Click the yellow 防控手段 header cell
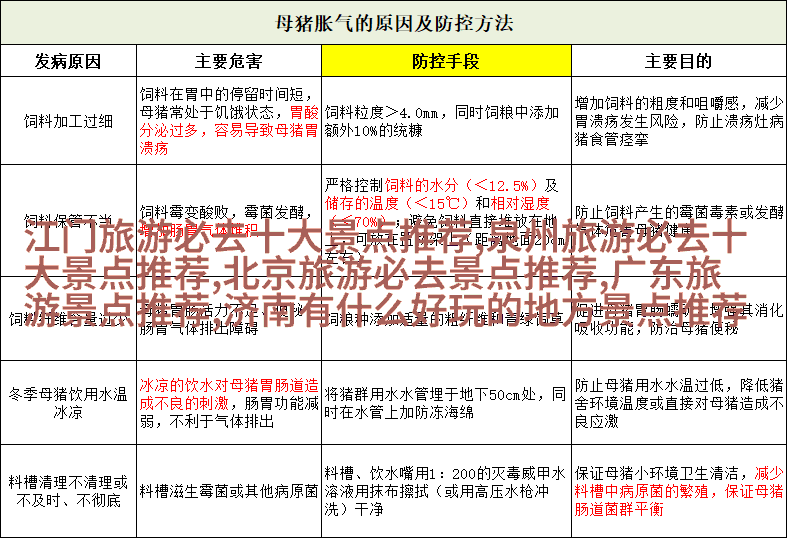787x538 pixels. [446, 61]
